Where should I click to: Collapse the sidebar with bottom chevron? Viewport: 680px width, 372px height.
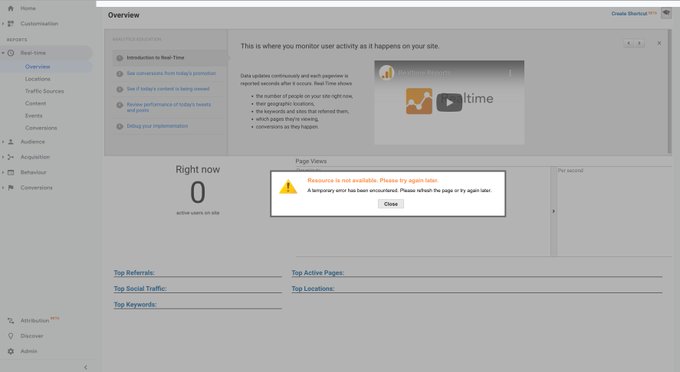[x=85, y=367]
